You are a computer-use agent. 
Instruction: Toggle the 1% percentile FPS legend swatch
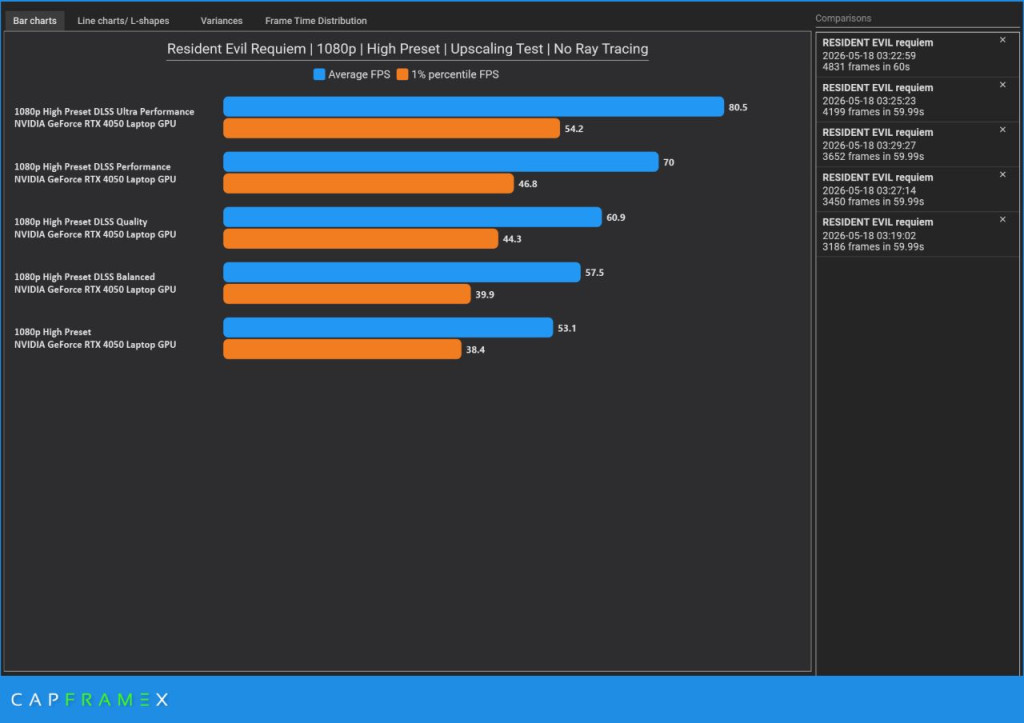402,74
